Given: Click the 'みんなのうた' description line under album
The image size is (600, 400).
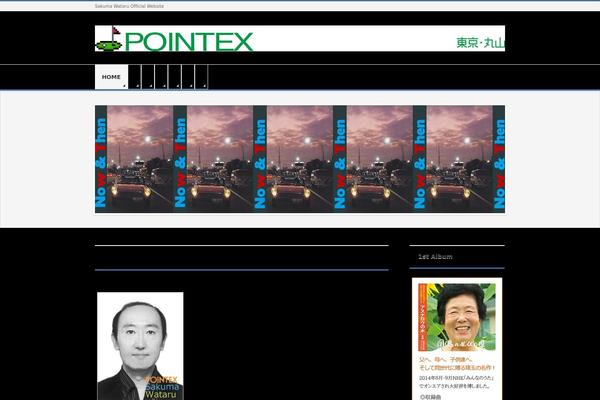Looking at the screenshot, I should click(x=457, y=378).
